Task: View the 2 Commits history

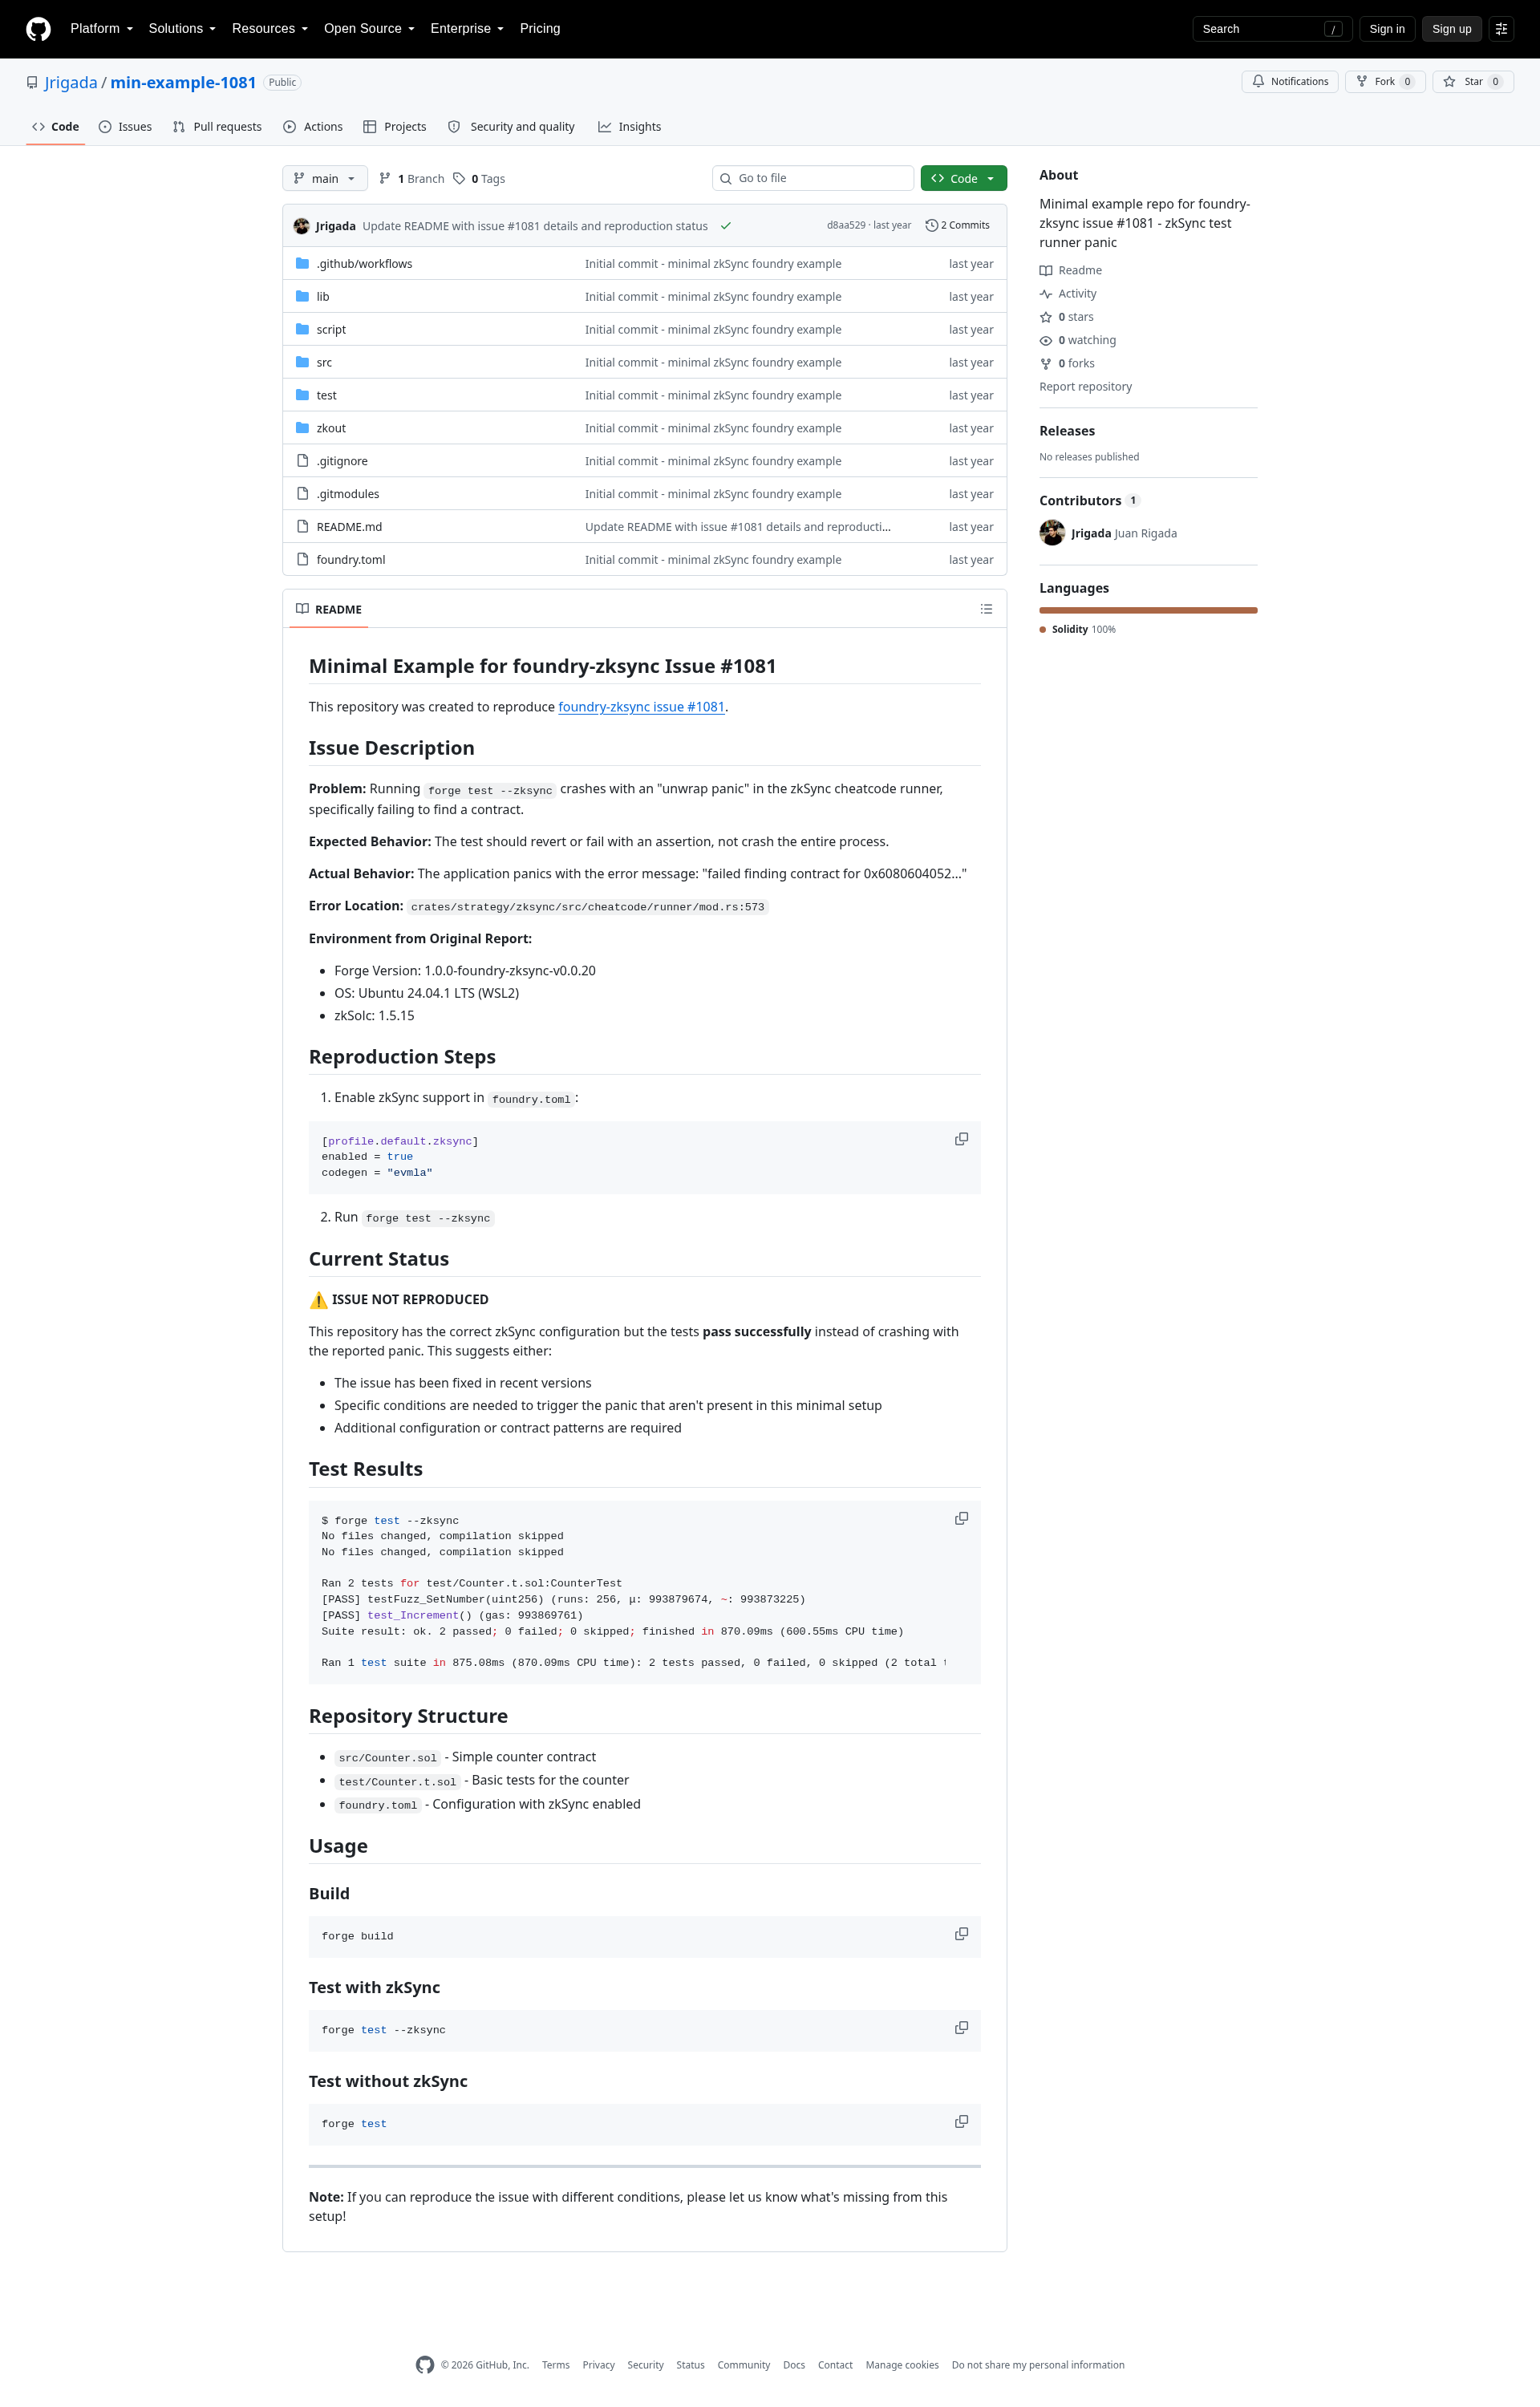Action: pyautogui.click(x=957, y=226)
